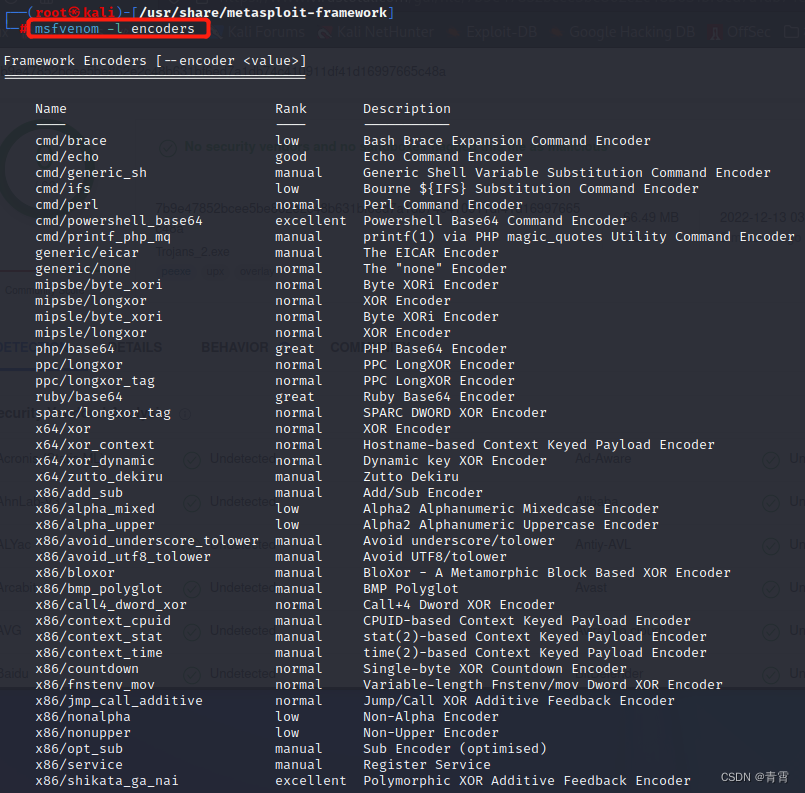Select the 'cmd/echo' encoder name

click(x=67, y=157)
